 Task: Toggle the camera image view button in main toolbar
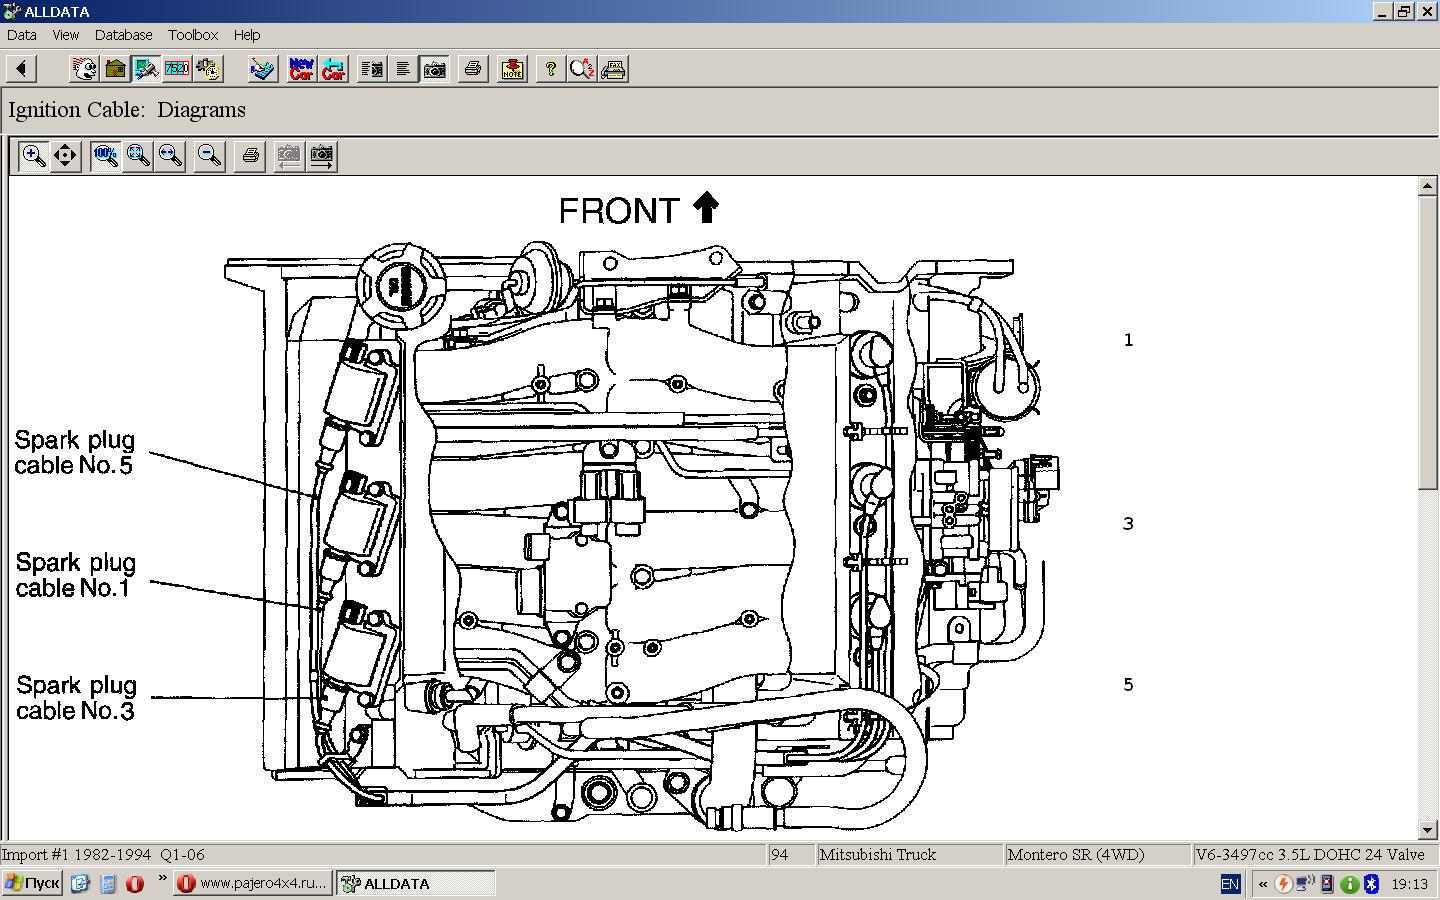435,69
